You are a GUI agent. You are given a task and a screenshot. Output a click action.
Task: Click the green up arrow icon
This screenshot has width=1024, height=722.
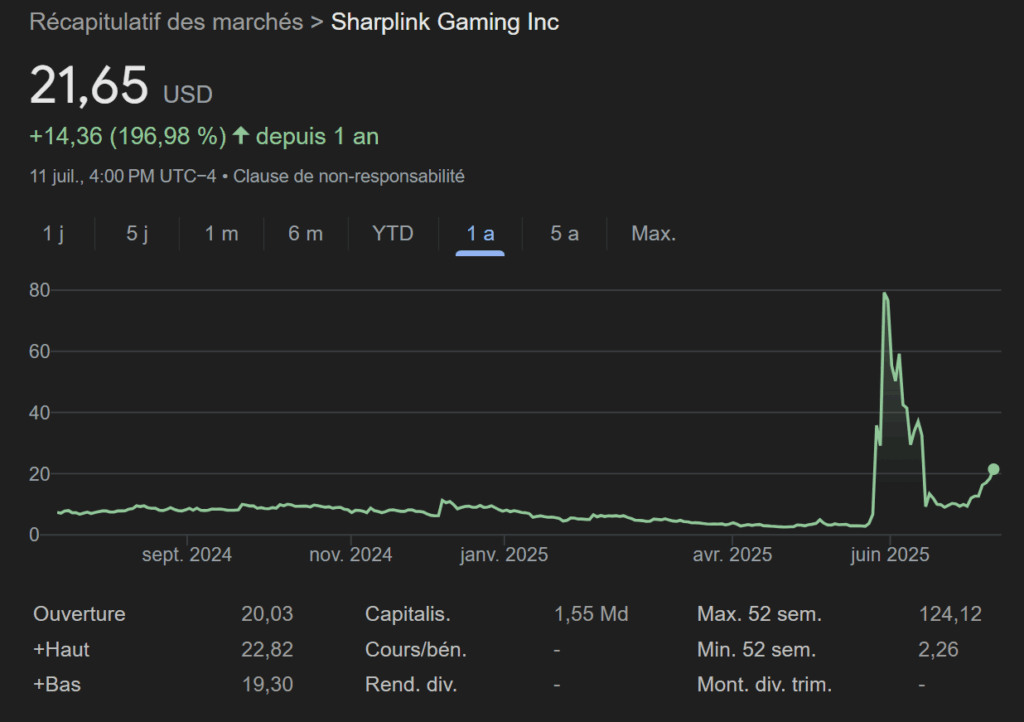point(241,136)
